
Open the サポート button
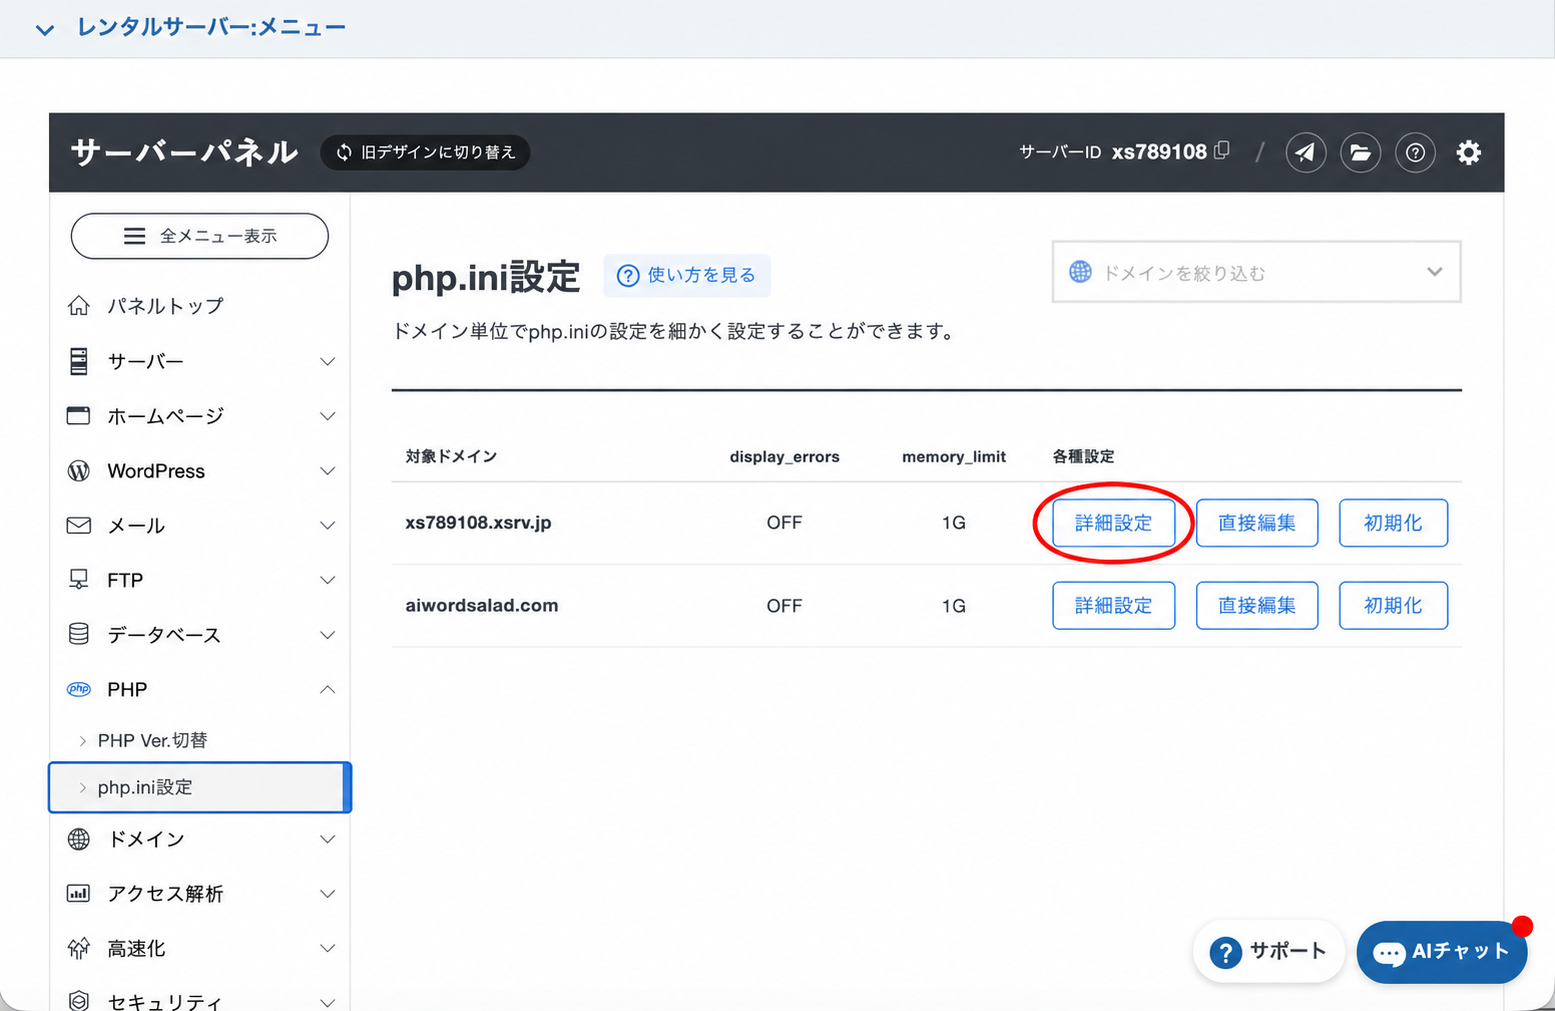tap(1268, 951)
